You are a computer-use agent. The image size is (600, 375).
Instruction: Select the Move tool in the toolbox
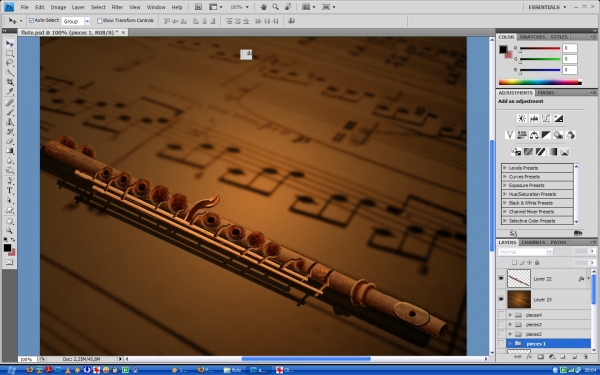pos(10,44)
